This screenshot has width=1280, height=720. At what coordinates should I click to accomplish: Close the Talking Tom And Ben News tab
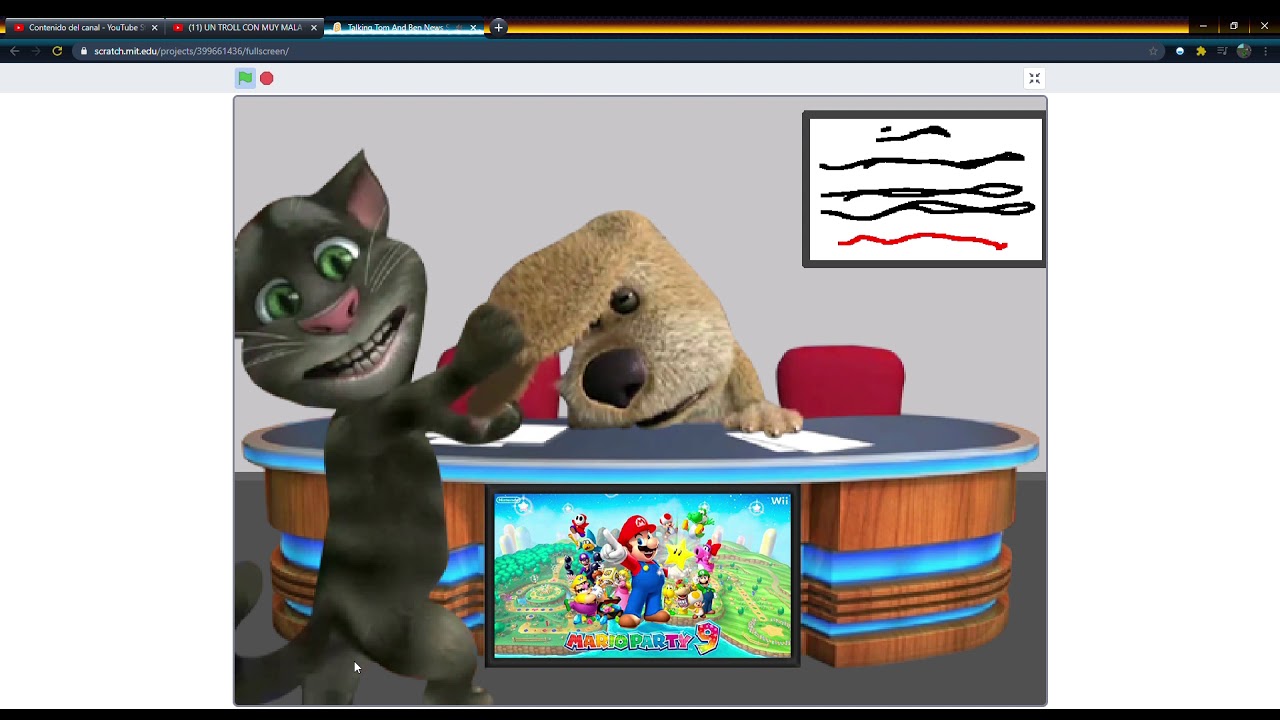[x=473, y=28]
